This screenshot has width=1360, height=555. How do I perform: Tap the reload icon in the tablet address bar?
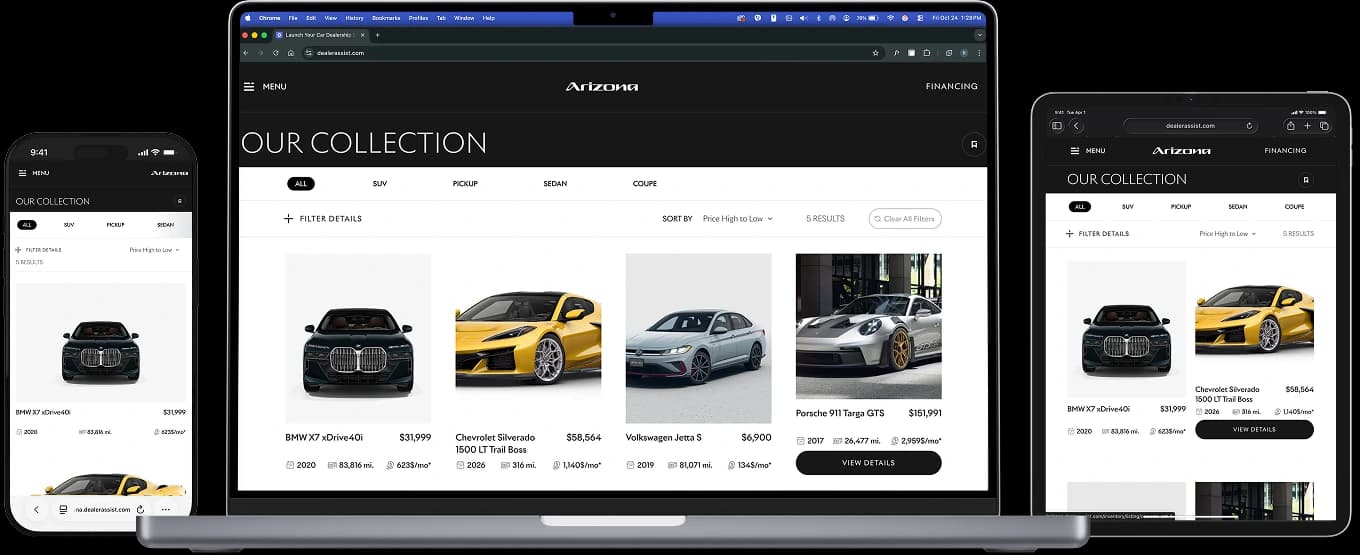(1249, 126)
